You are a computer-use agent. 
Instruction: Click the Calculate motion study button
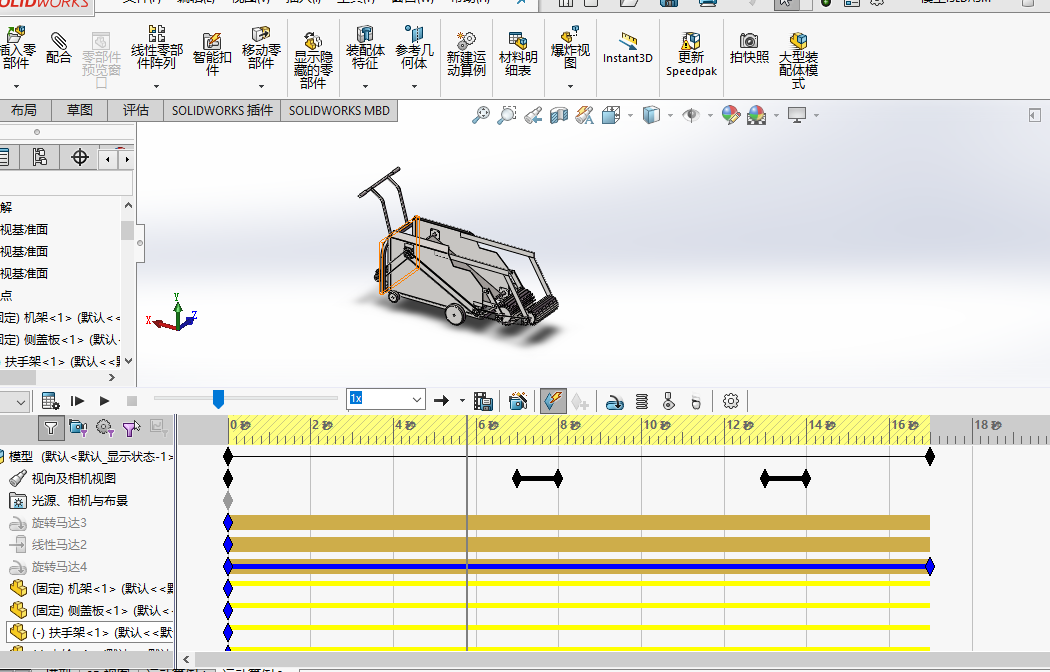[50, 401]
